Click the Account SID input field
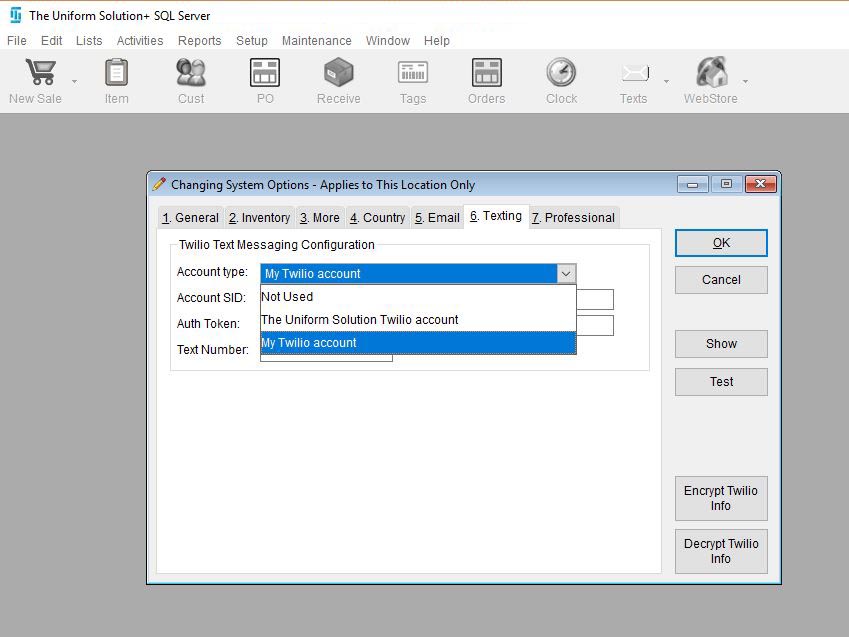The width and height of the screenshot is (849, 637). [595, 300]
